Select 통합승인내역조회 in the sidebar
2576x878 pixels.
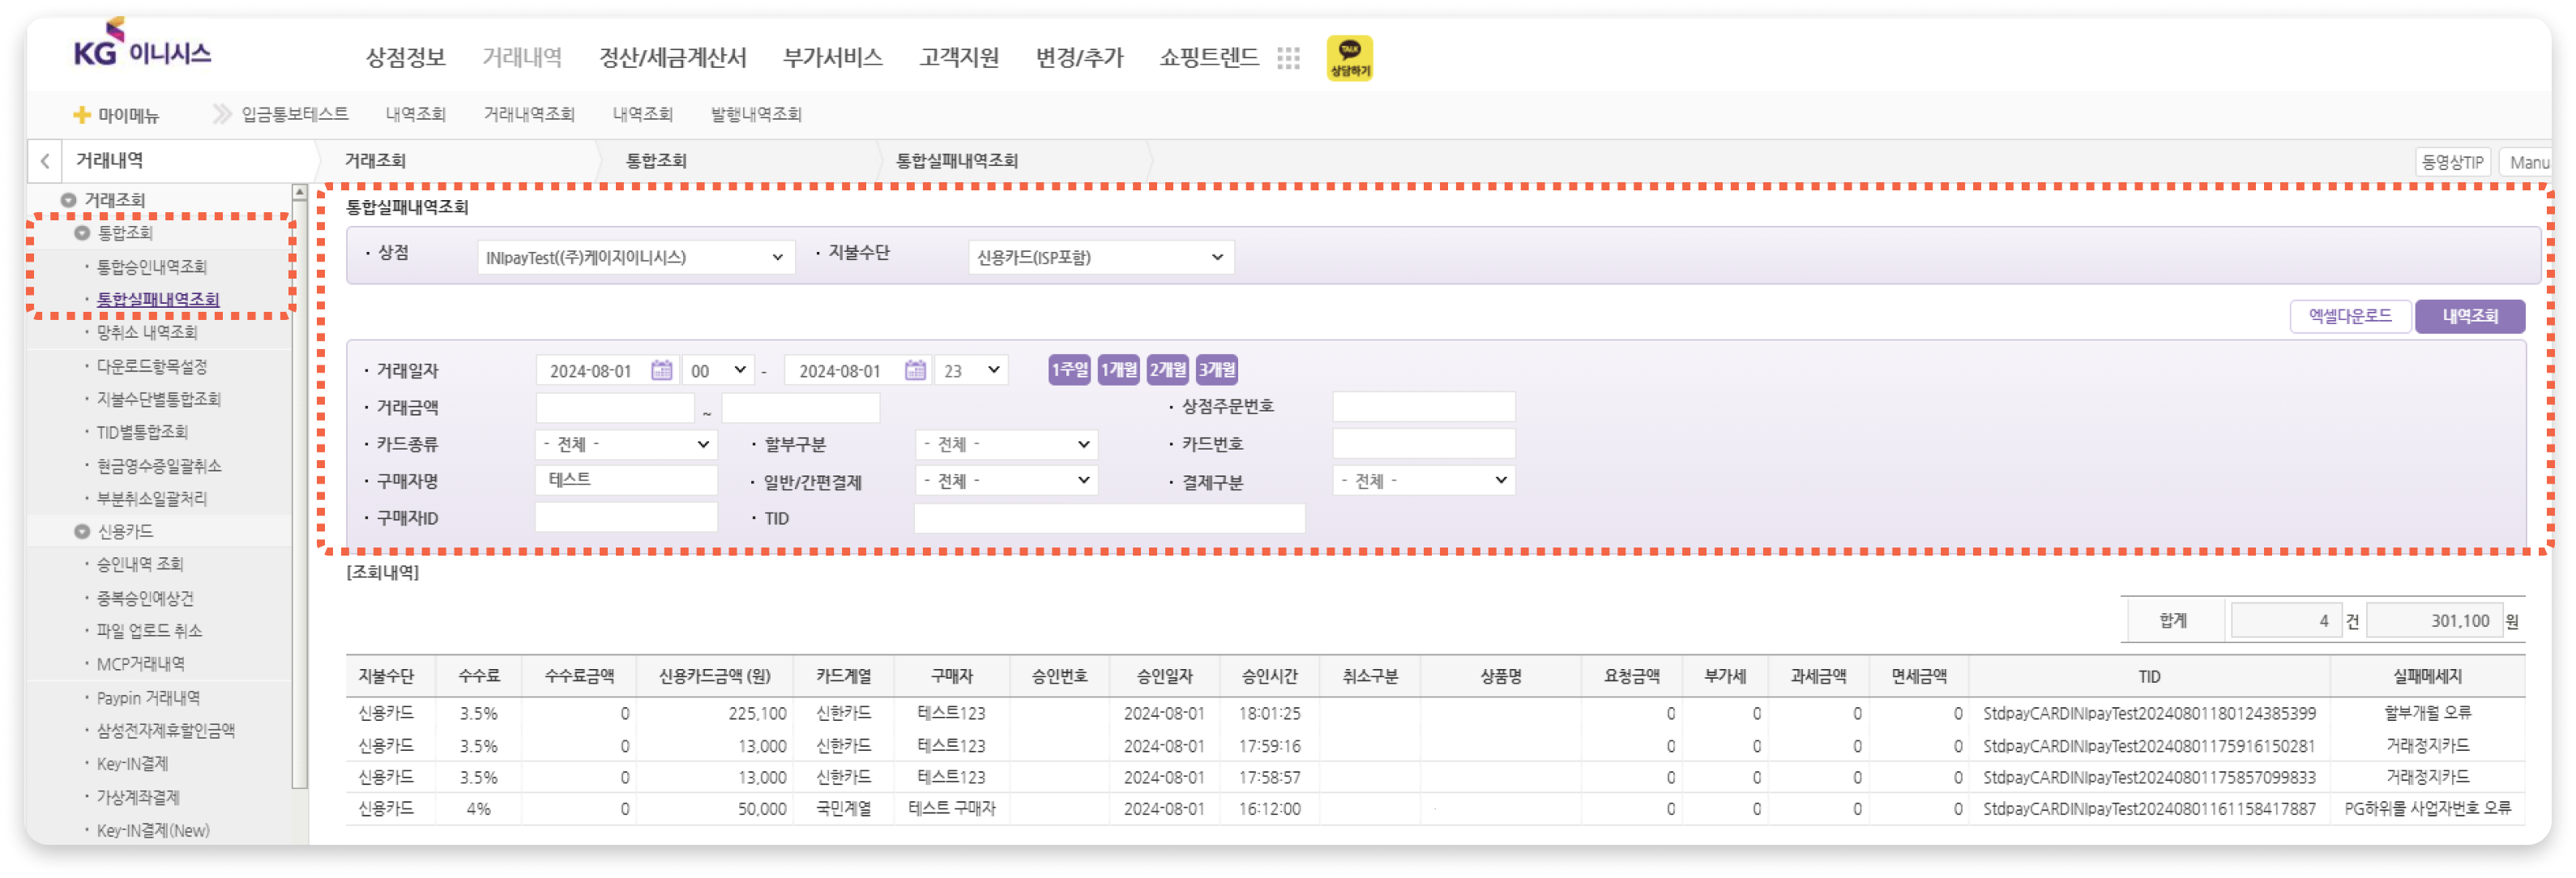pos(151,267)
